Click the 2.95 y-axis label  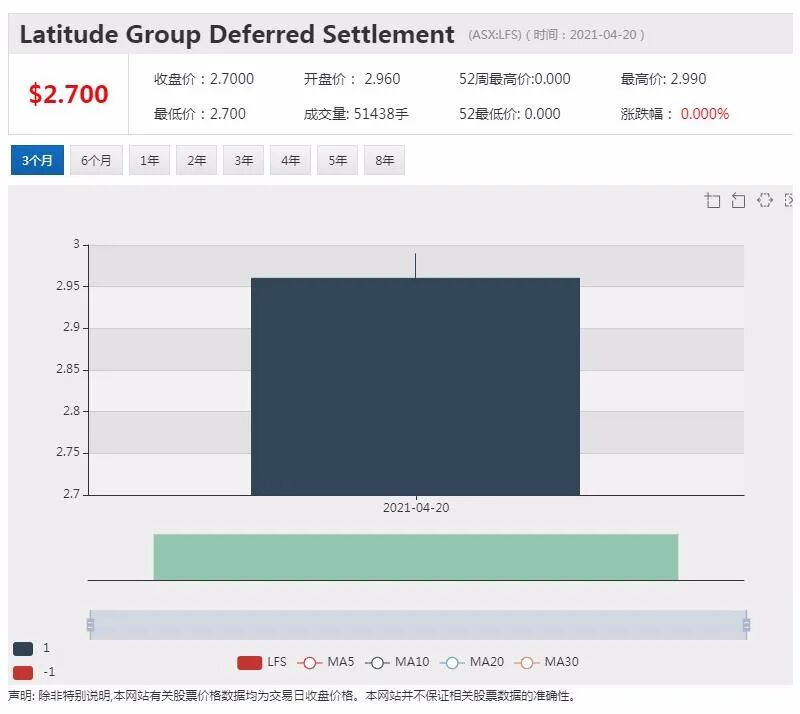point(68,286)
